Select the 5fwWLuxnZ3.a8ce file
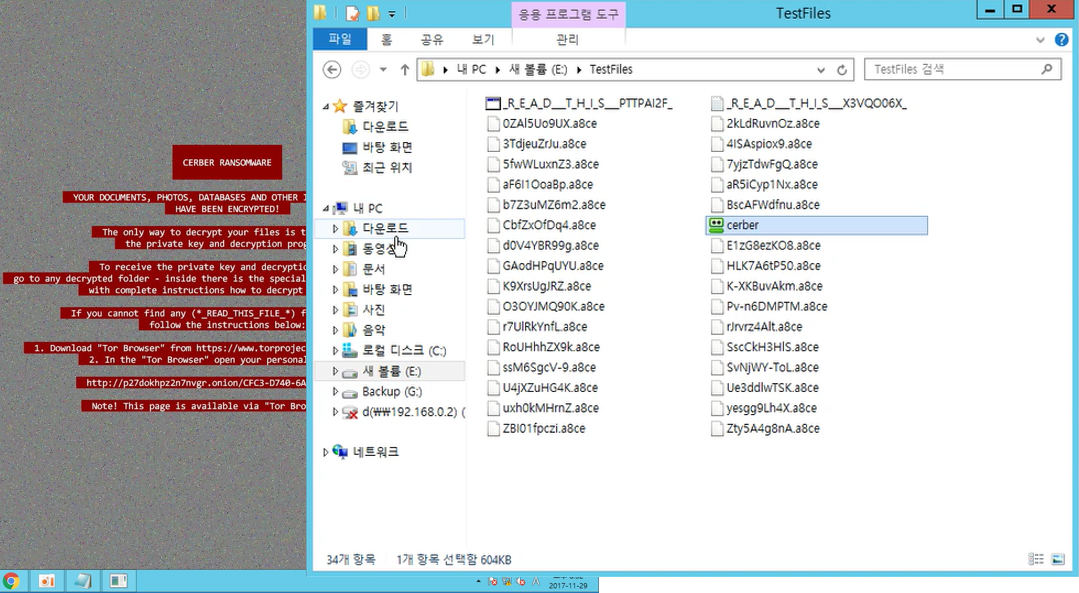Image resolution: width=1079 pixels, height=593 pixels. tap(543, 164)
